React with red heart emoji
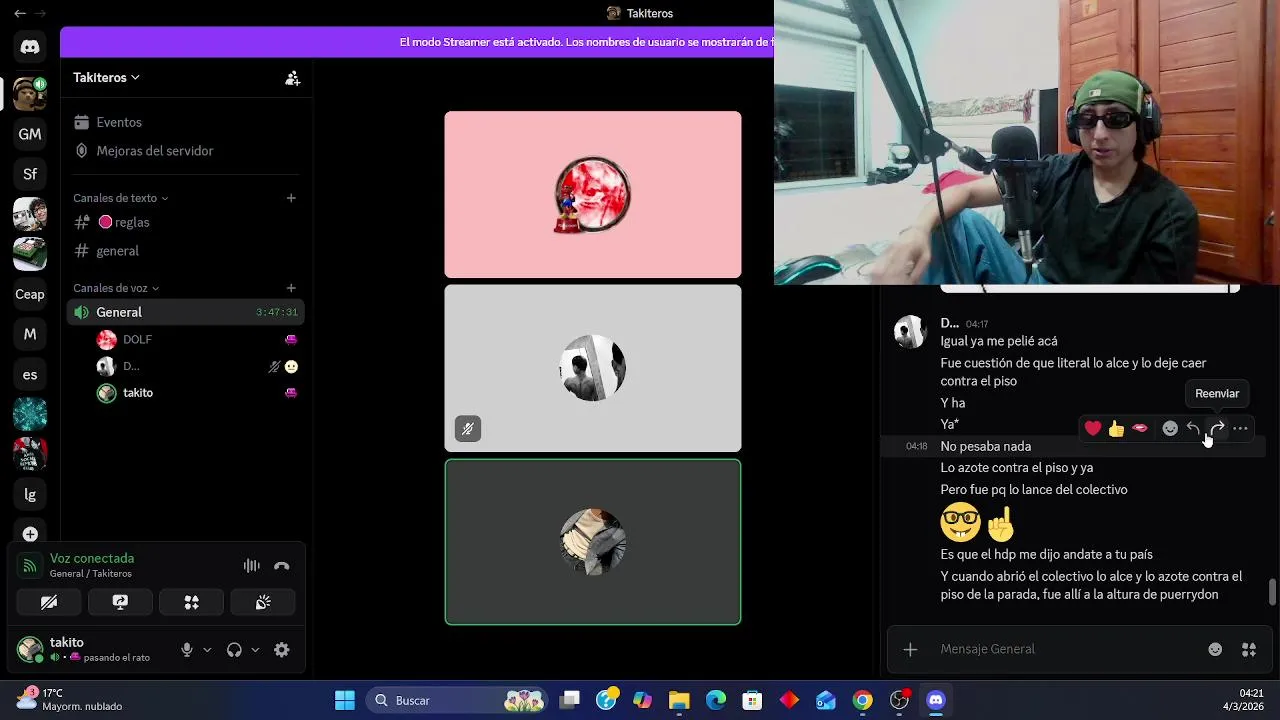The height and width of the screenshot is (720, 1280). coord(1093,429)
